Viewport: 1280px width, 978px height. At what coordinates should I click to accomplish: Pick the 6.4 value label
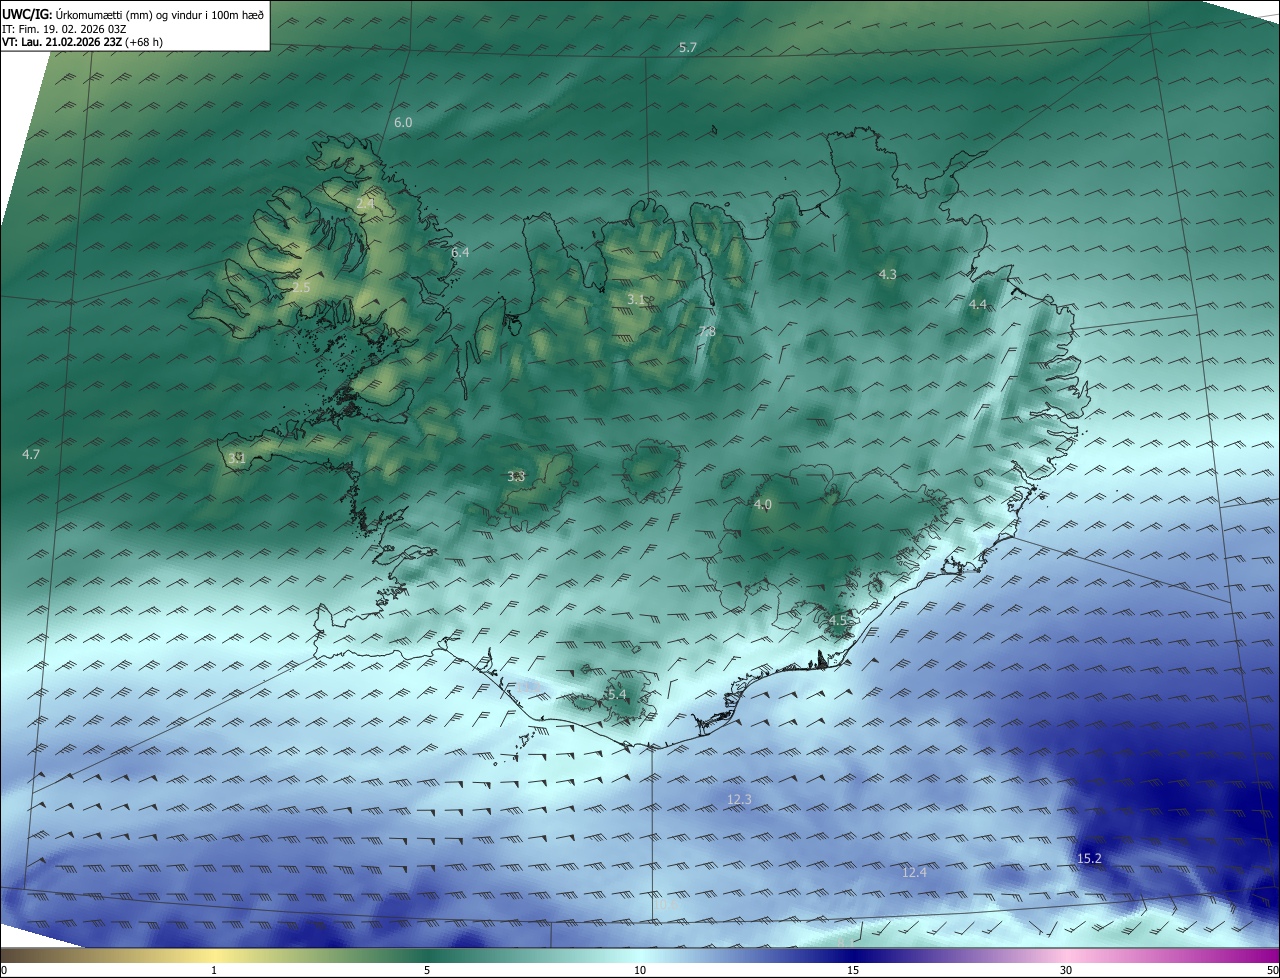point(460,252)
